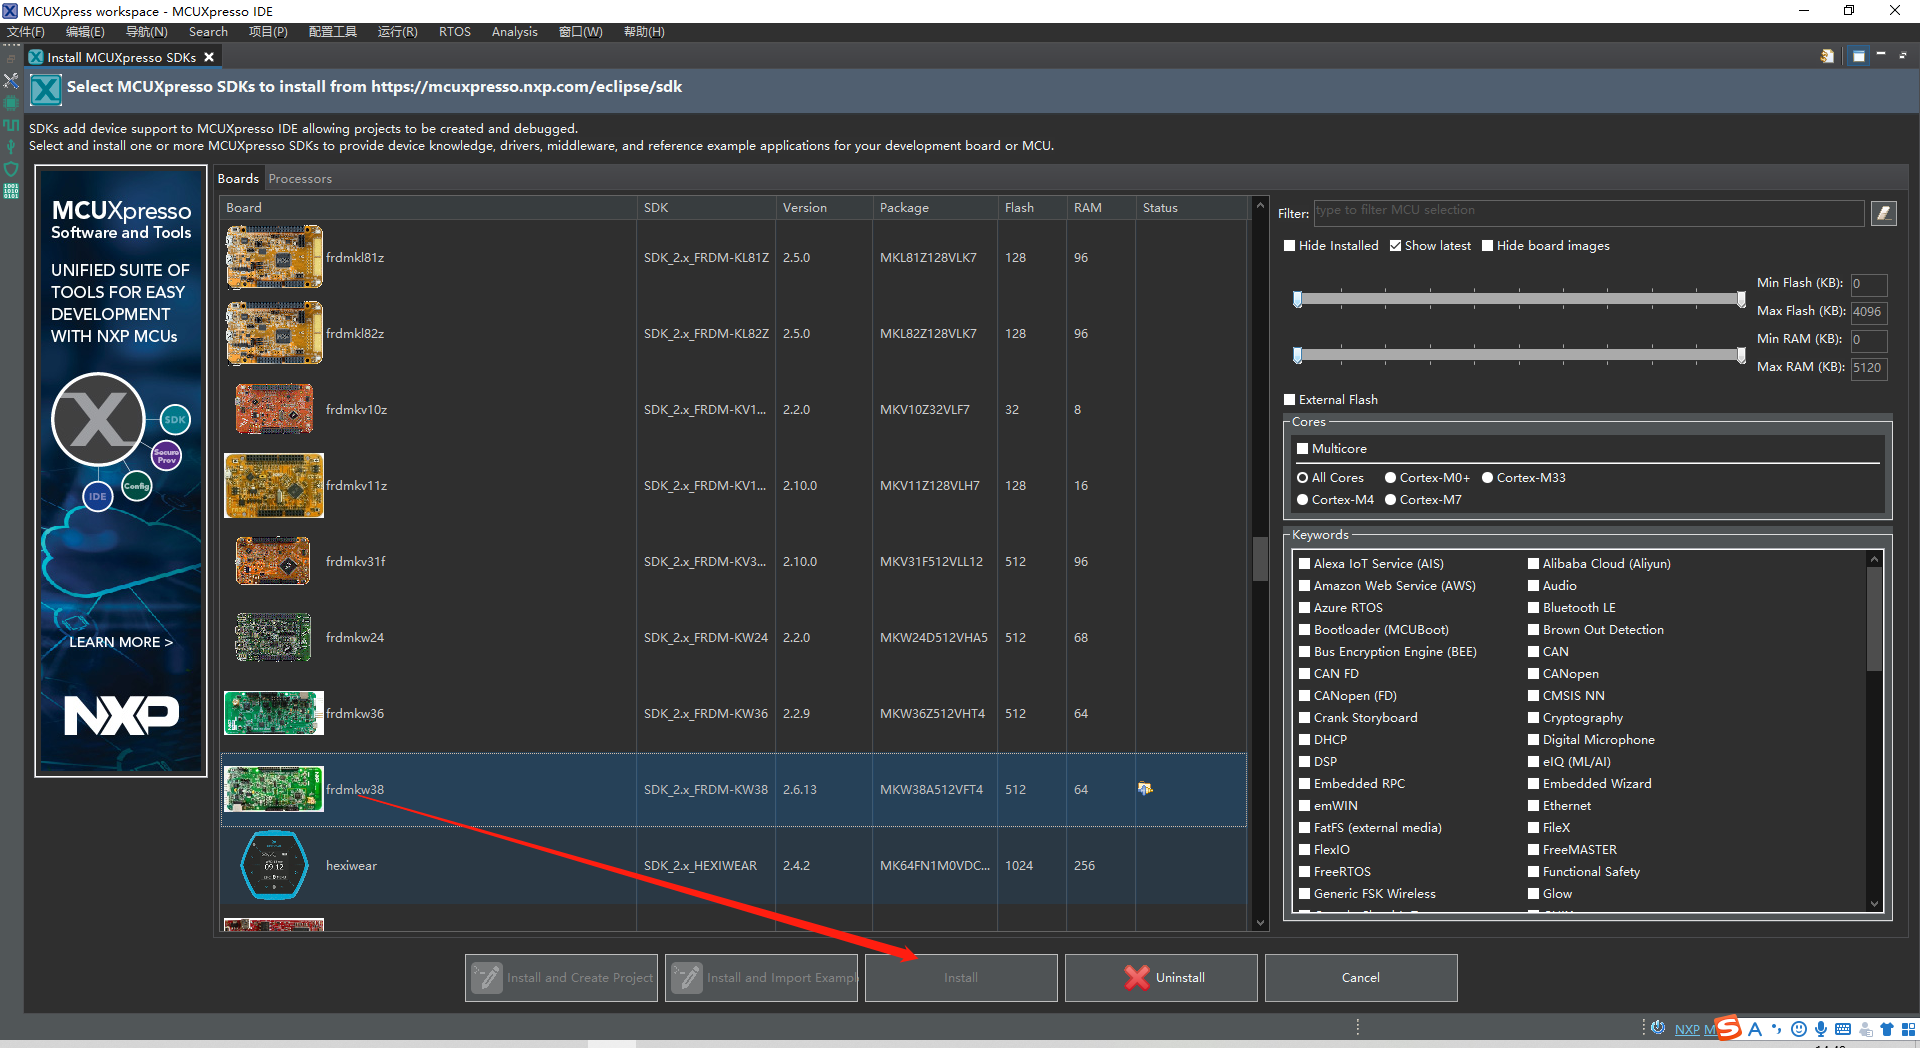Select the Cortex-M0+ radio button
The height and width of the screenshot is (1048, 1920).
[1391, 478]
